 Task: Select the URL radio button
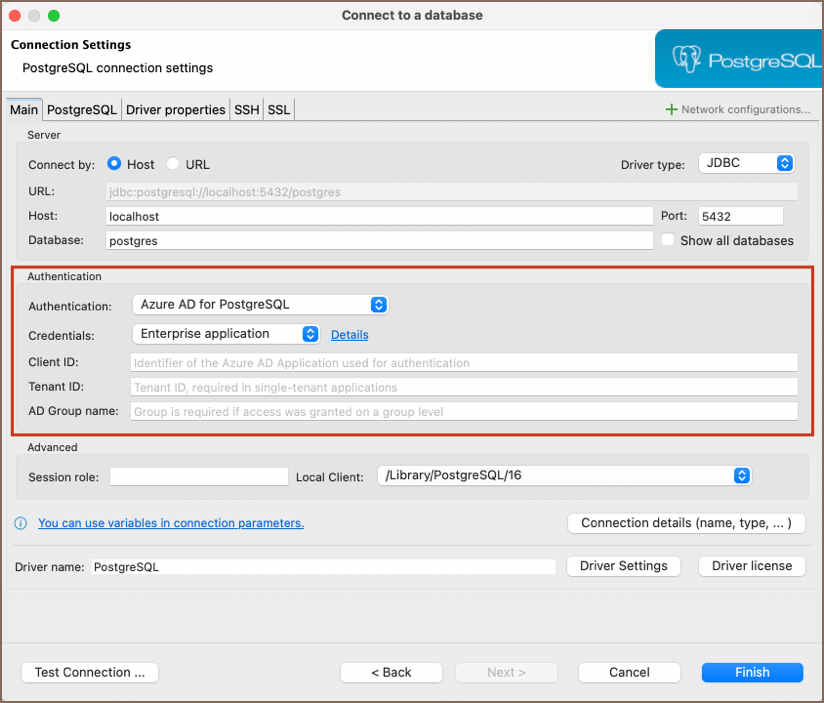pyautogui.click(x=173, y=164)
